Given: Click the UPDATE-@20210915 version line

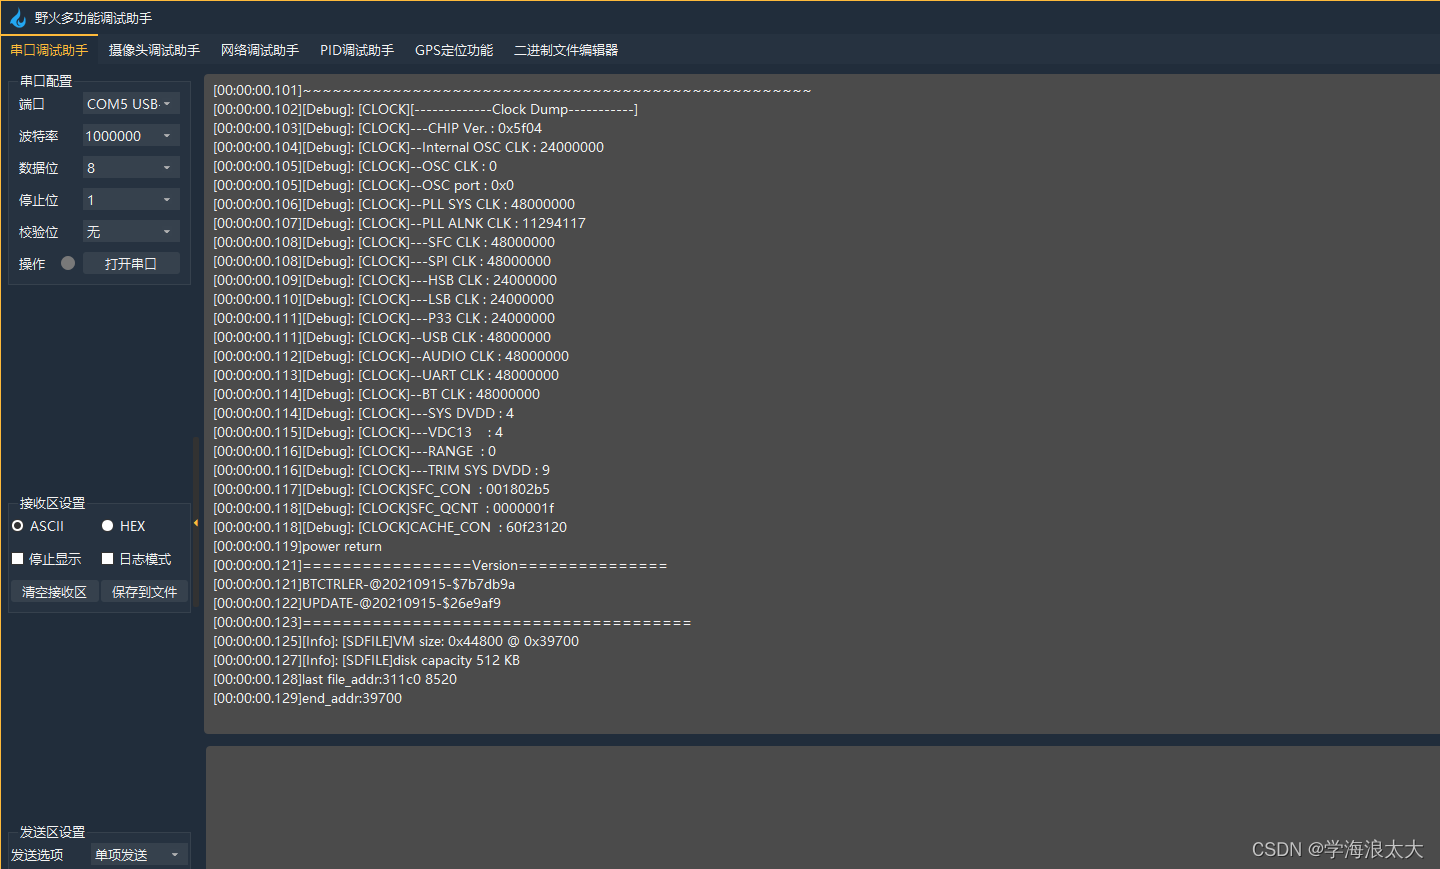Looking at the screenshot, I should pyautogui.click(x=357, y=603).
